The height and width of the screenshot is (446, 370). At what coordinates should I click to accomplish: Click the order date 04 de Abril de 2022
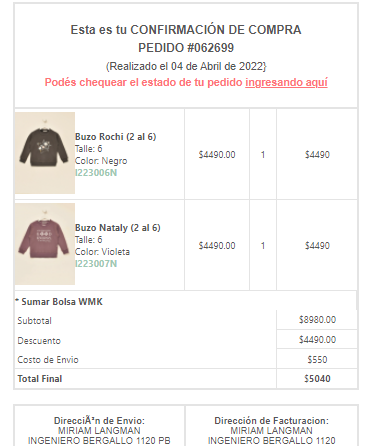tap(217, 66)
